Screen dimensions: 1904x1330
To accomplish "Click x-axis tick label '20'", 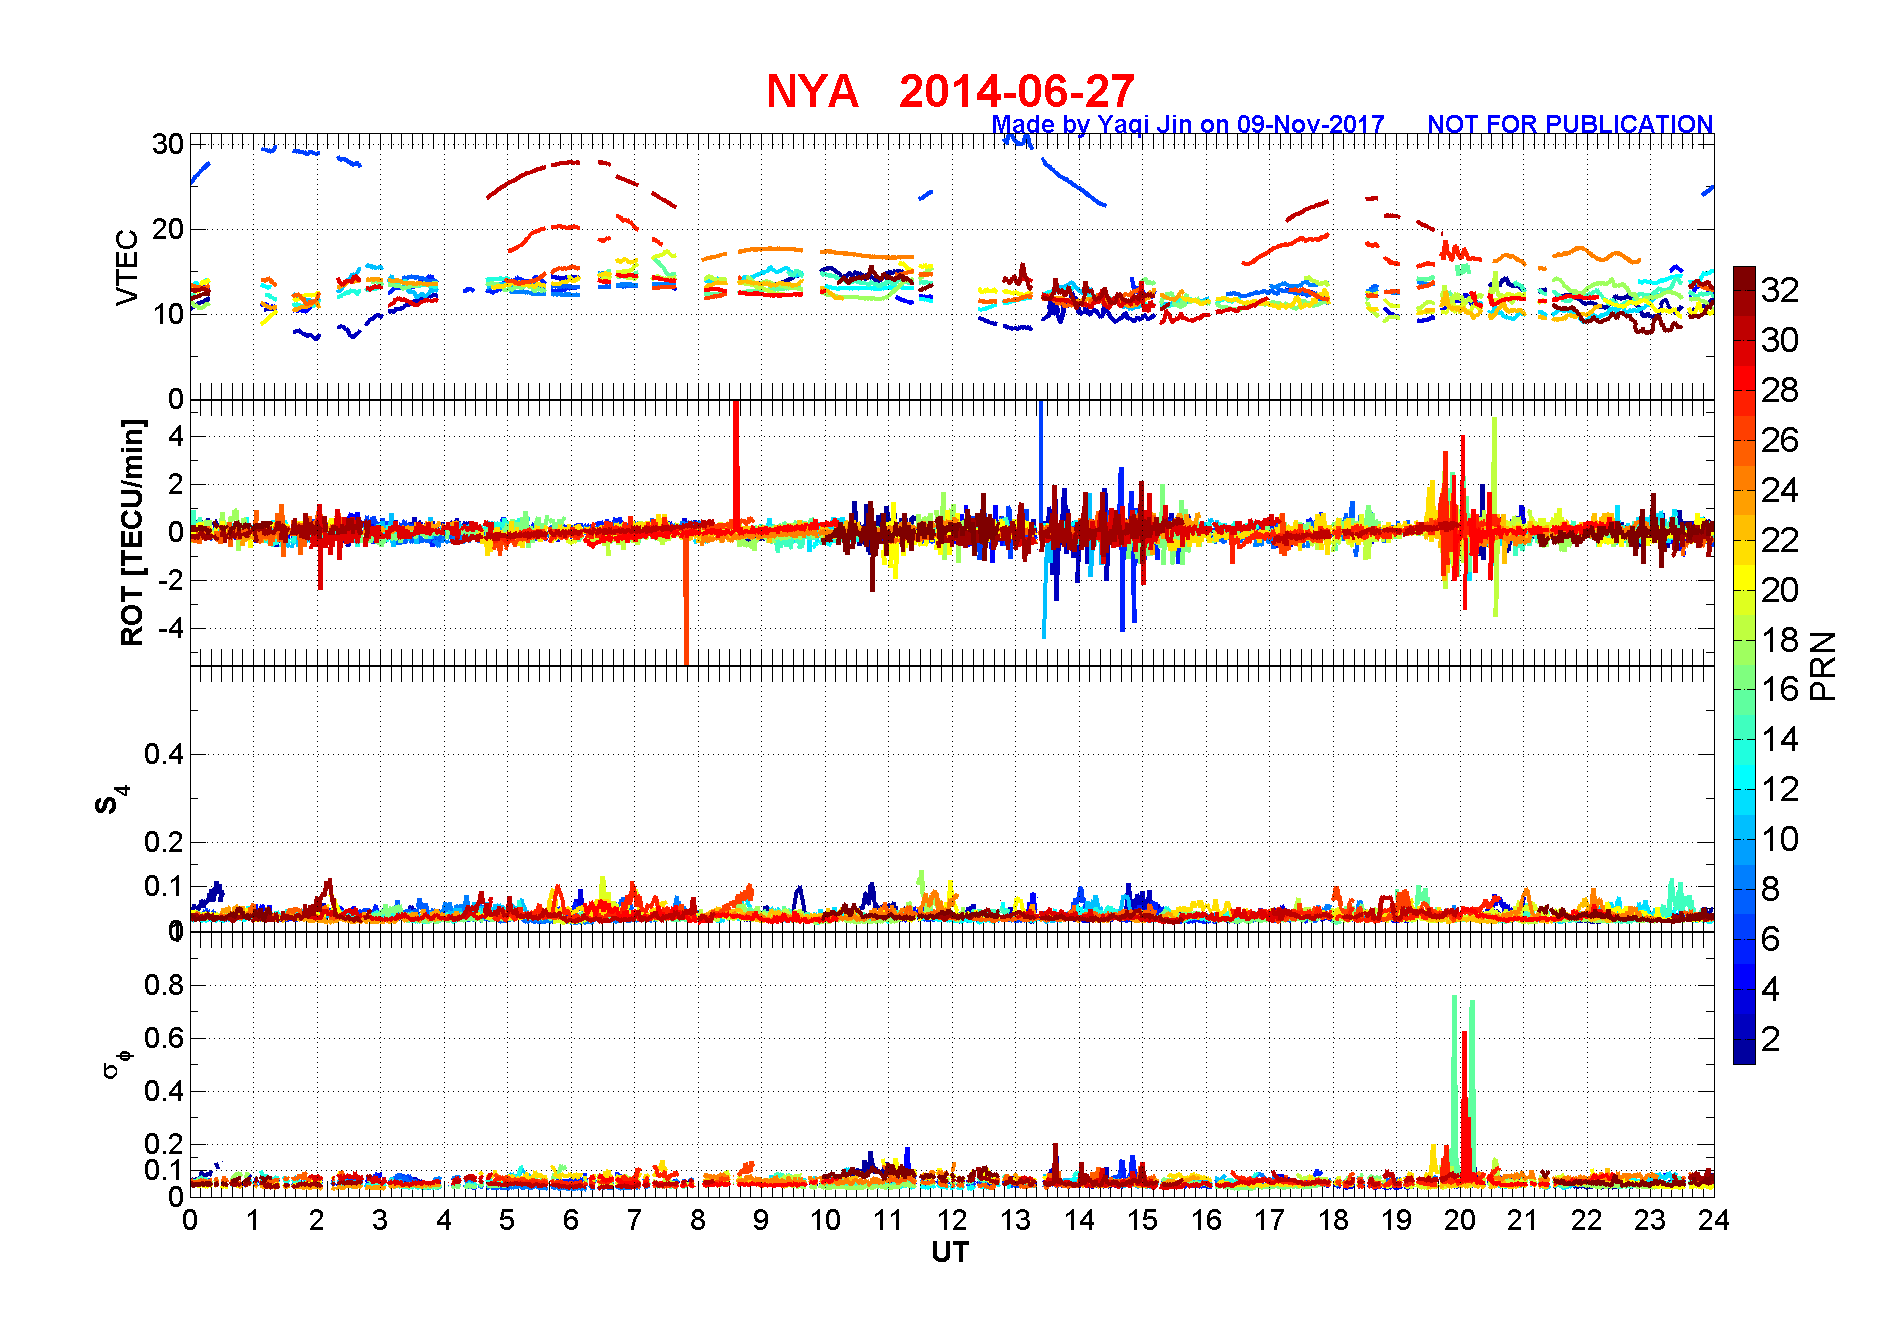I will coord(1459,1220).
